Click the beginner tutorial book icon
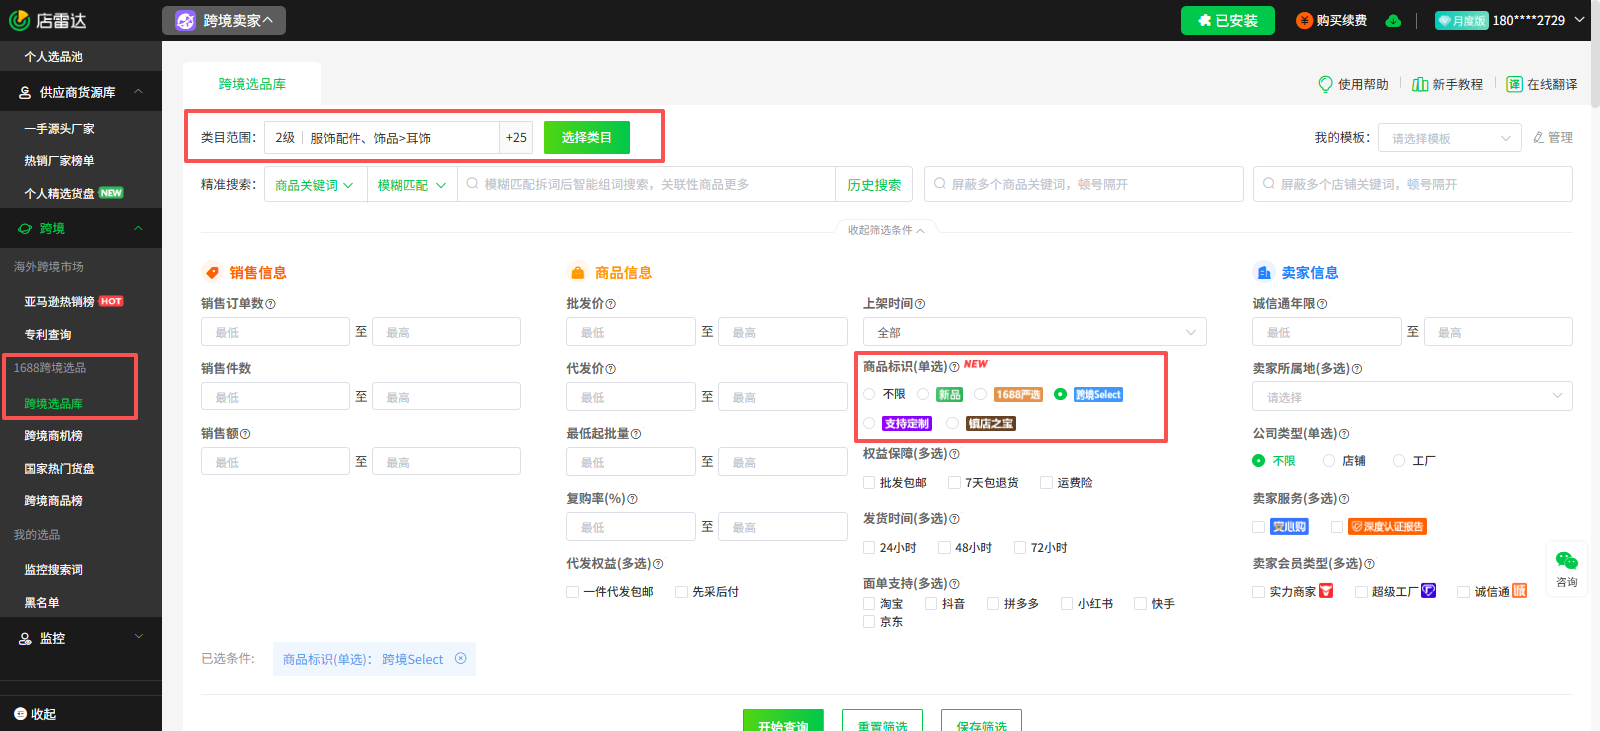The height and width of the screenshot is (731, 1600). [x=1419, y=84]
